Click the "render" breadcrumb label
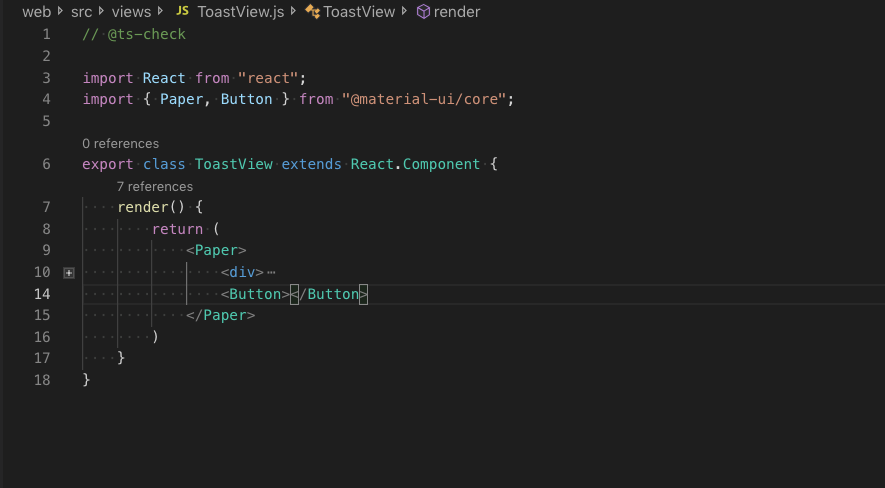Image resolution: width=885 pixels, height=488 pixels. (457, 12)
